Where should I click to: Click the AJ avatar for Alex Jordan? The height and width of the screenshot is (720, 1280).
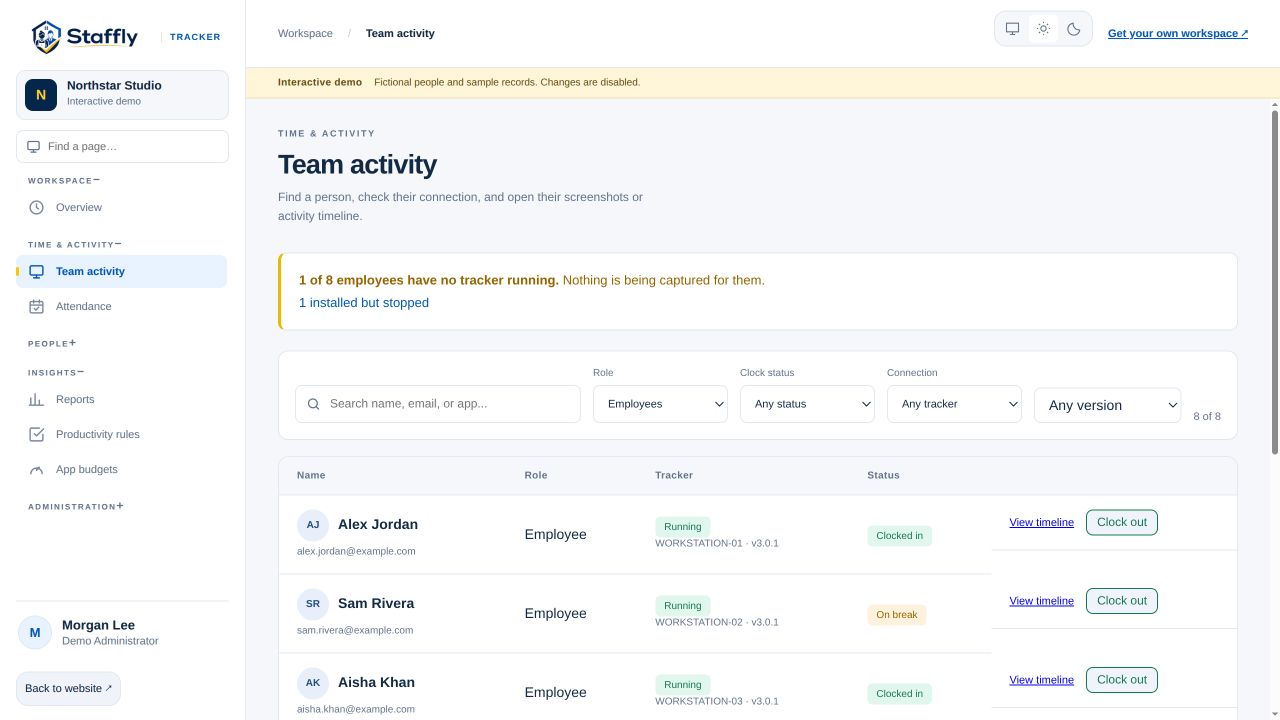click(313, 525)
